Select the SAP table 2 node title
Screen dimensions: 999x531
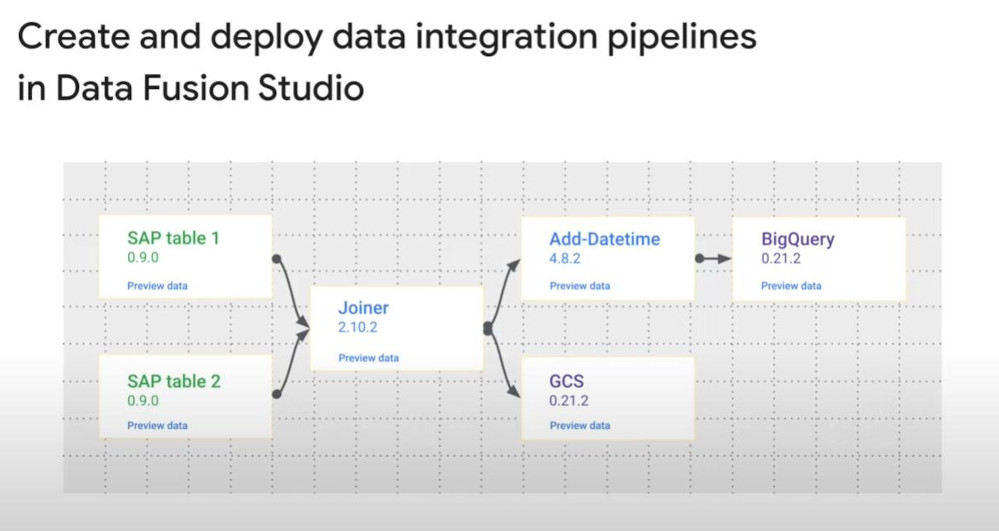point(174,381)
